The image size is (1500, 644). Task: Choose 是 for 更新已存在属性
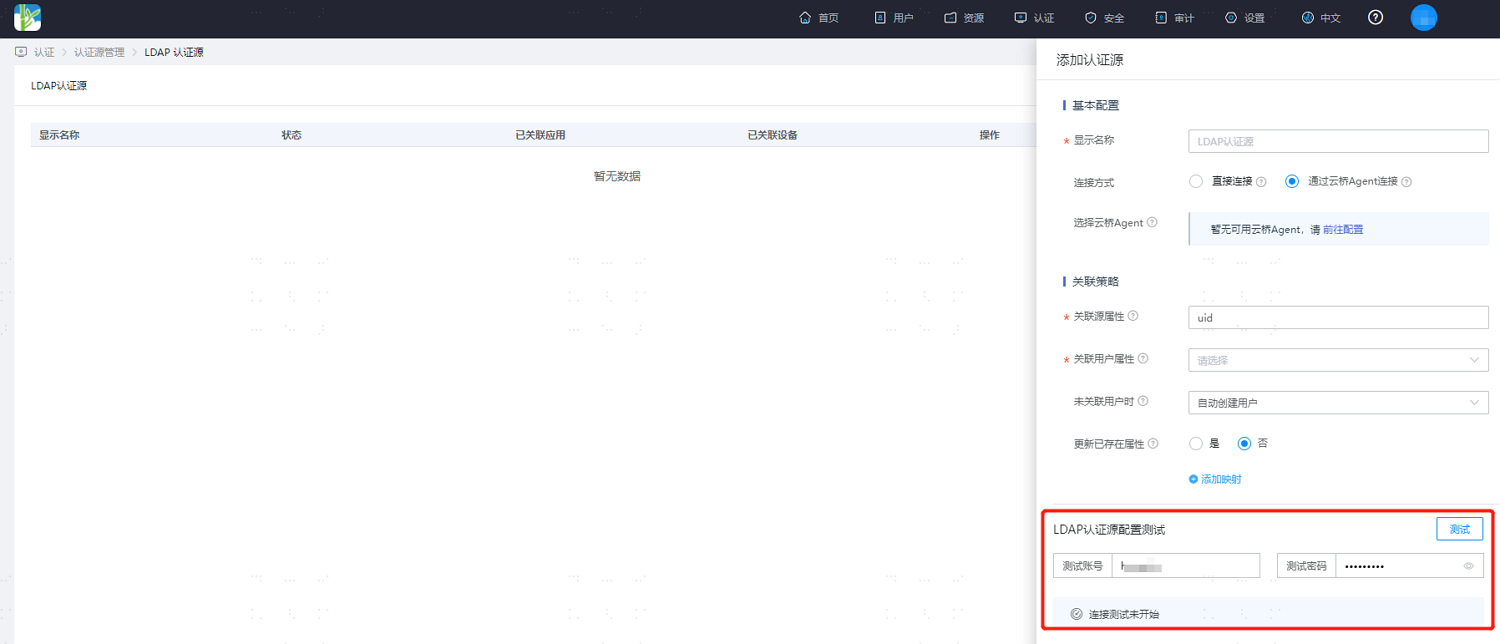coord(1195,443)
